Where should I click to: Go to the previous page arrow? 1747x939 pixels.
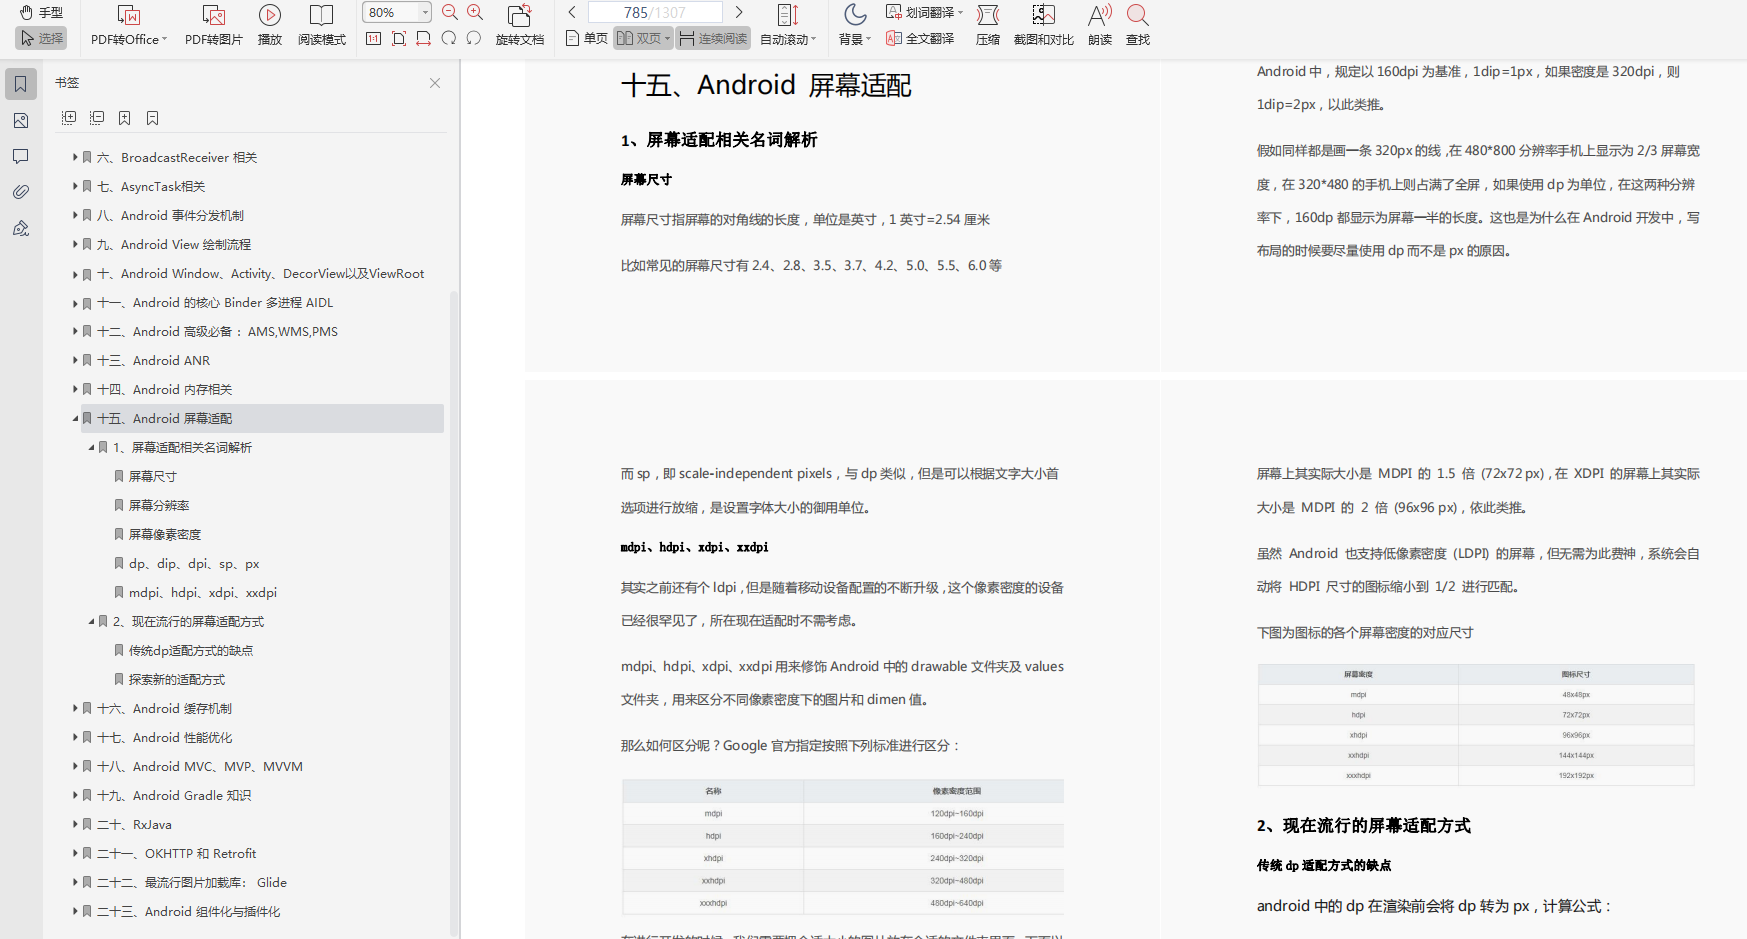[572, 12]
